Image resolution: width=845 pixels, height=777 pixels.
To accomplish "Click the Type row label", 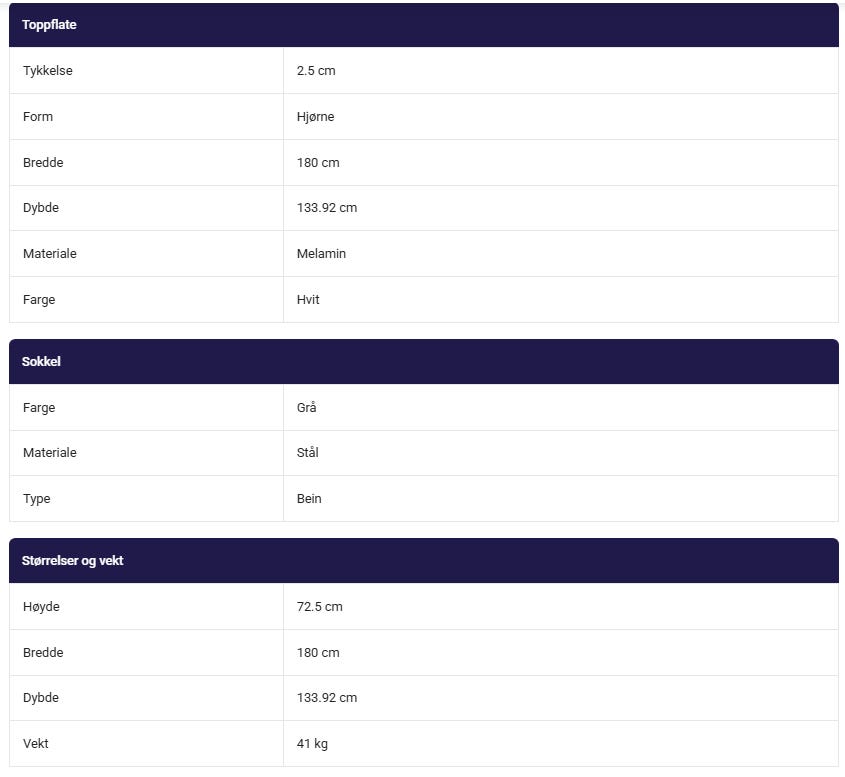I will (x=37, y=499).
